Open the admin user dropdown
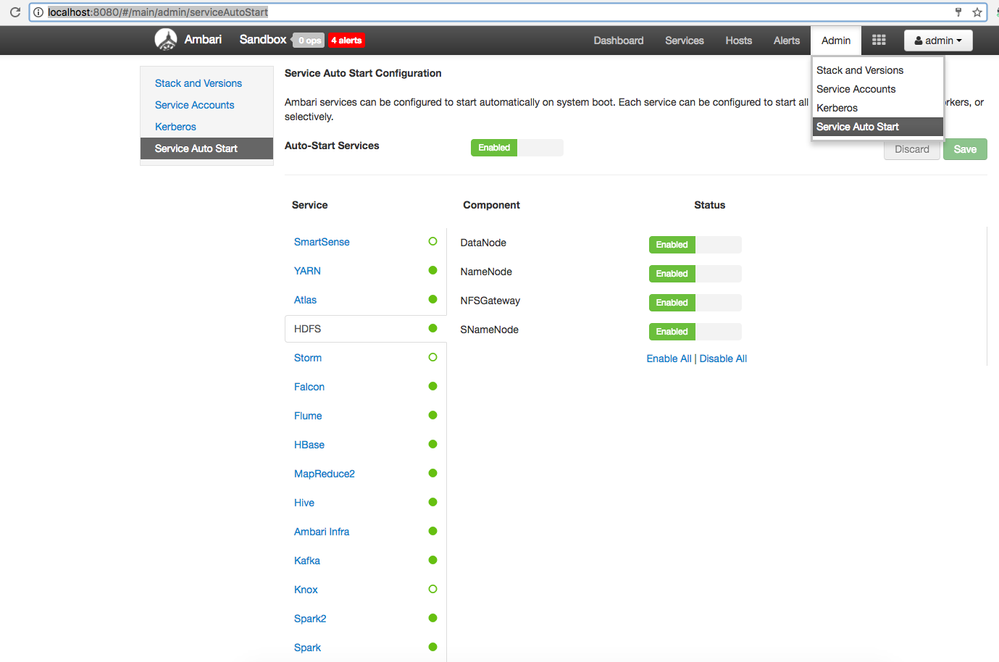This screenshot has height=662, width=999. [938, 40]
